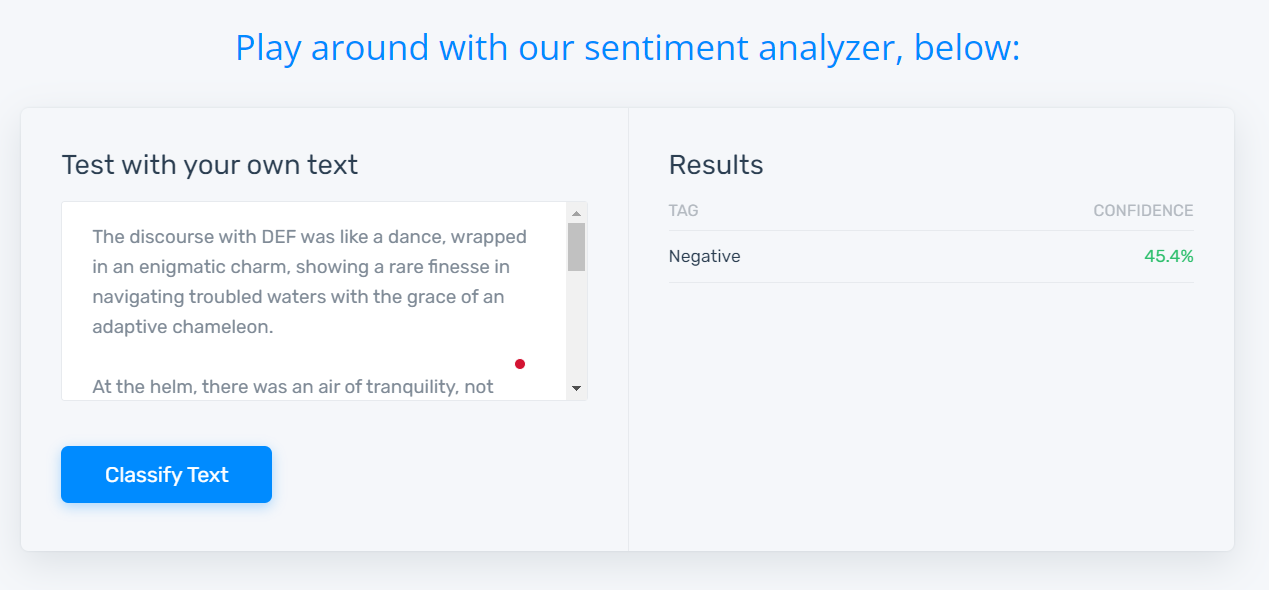Click the Results panel heading
This screenshot has width=1269, height=590.
click(716, 165)
